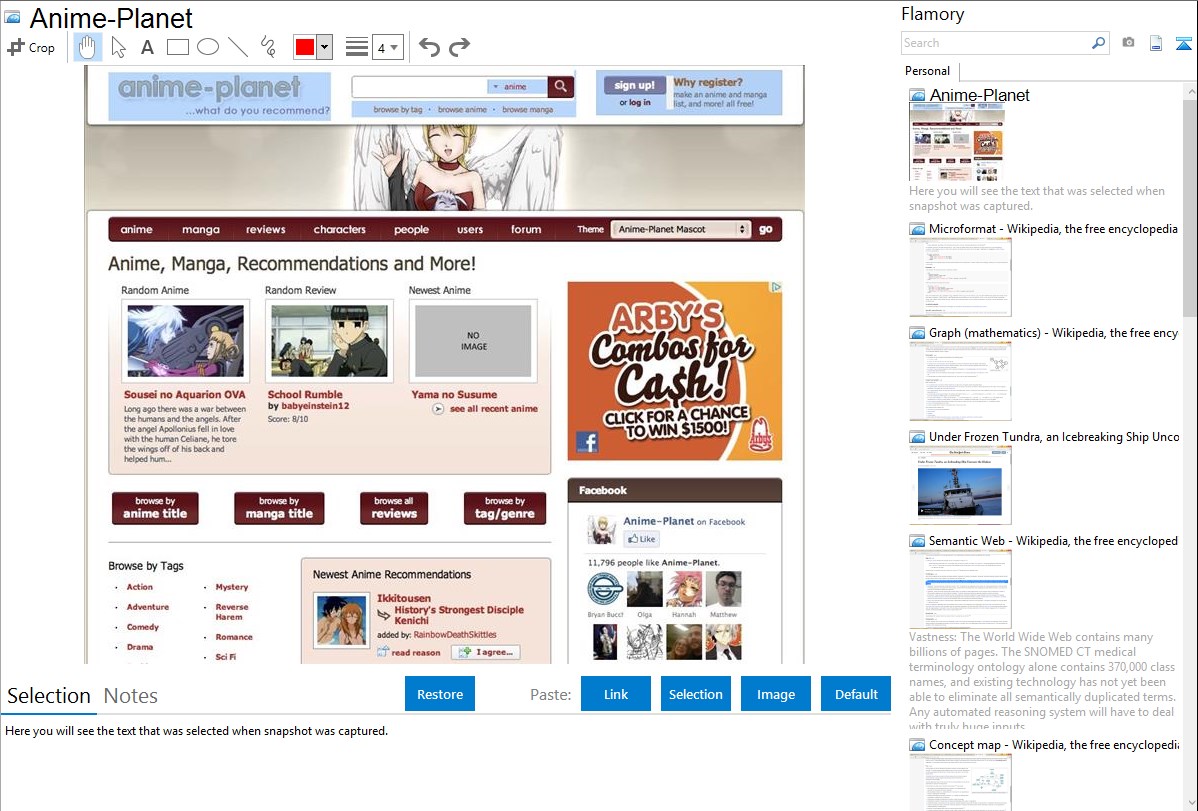Image resolution: width=1198 pixels, height=811 pixels.
Task: Open the characters menu item
Action: pos(340,229)
